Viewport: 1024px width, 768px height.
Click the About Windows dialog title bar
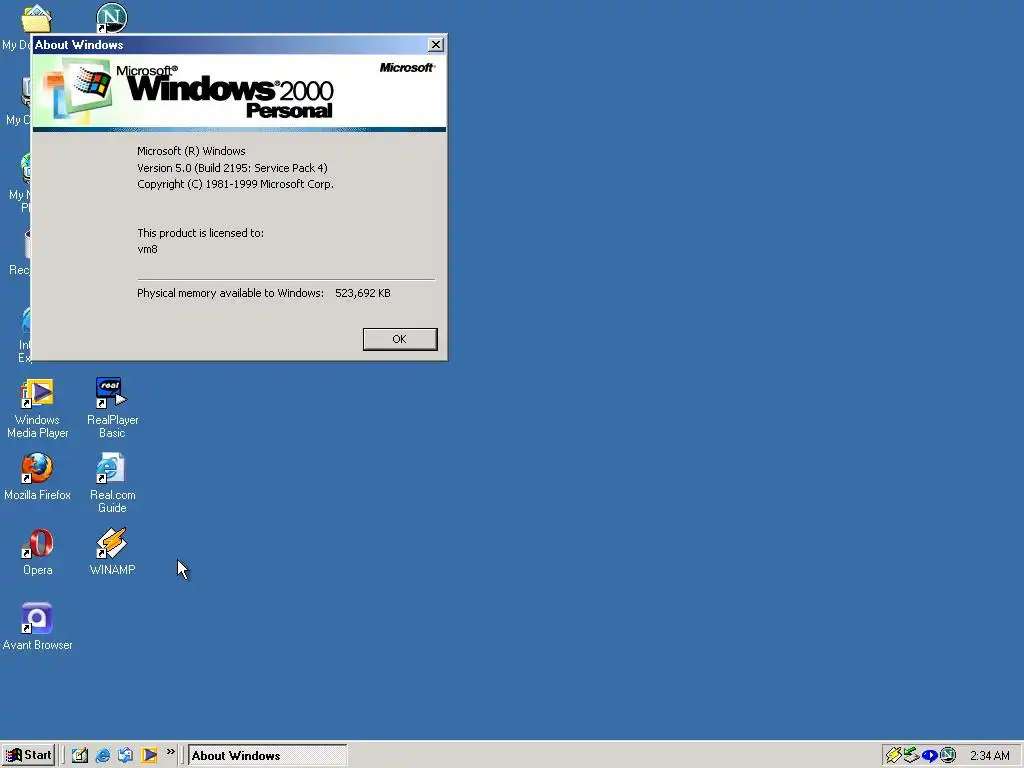239,44
